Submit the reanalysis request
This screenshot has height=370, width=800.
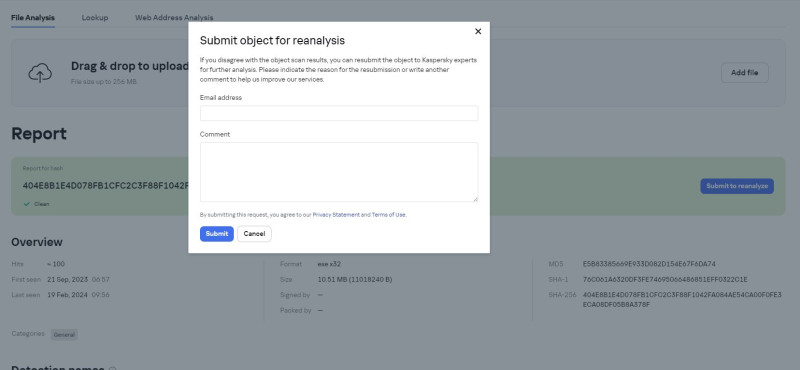point(217,234)
